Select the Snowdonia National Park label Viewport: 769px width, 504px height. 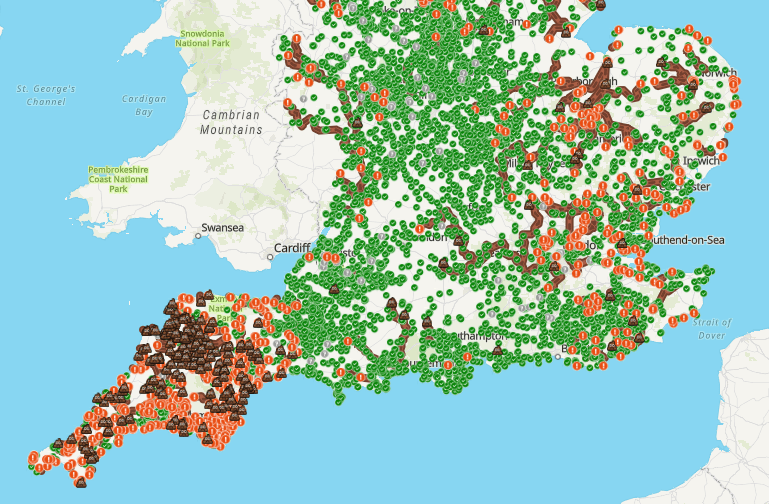(x=201, y=38)
